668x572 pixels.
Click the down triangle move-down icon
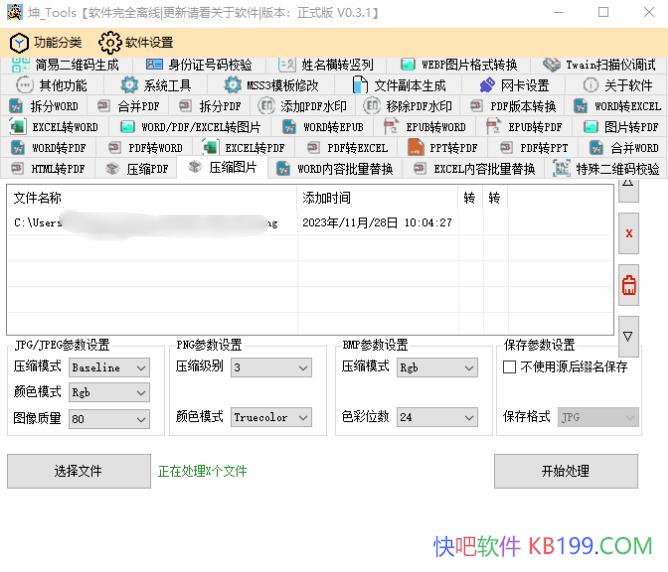coord(628,336)
